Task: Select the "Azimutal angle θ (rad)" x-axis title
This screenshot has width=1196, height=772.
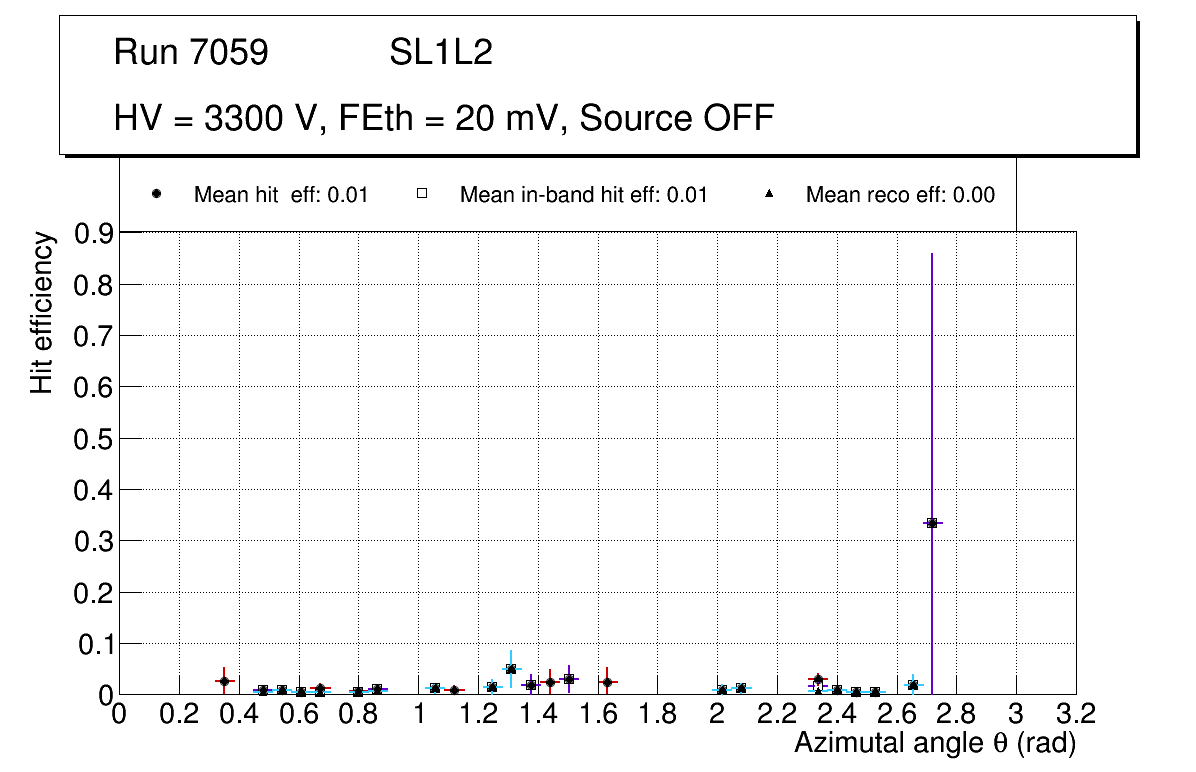Action: click(x=934, y=743)
